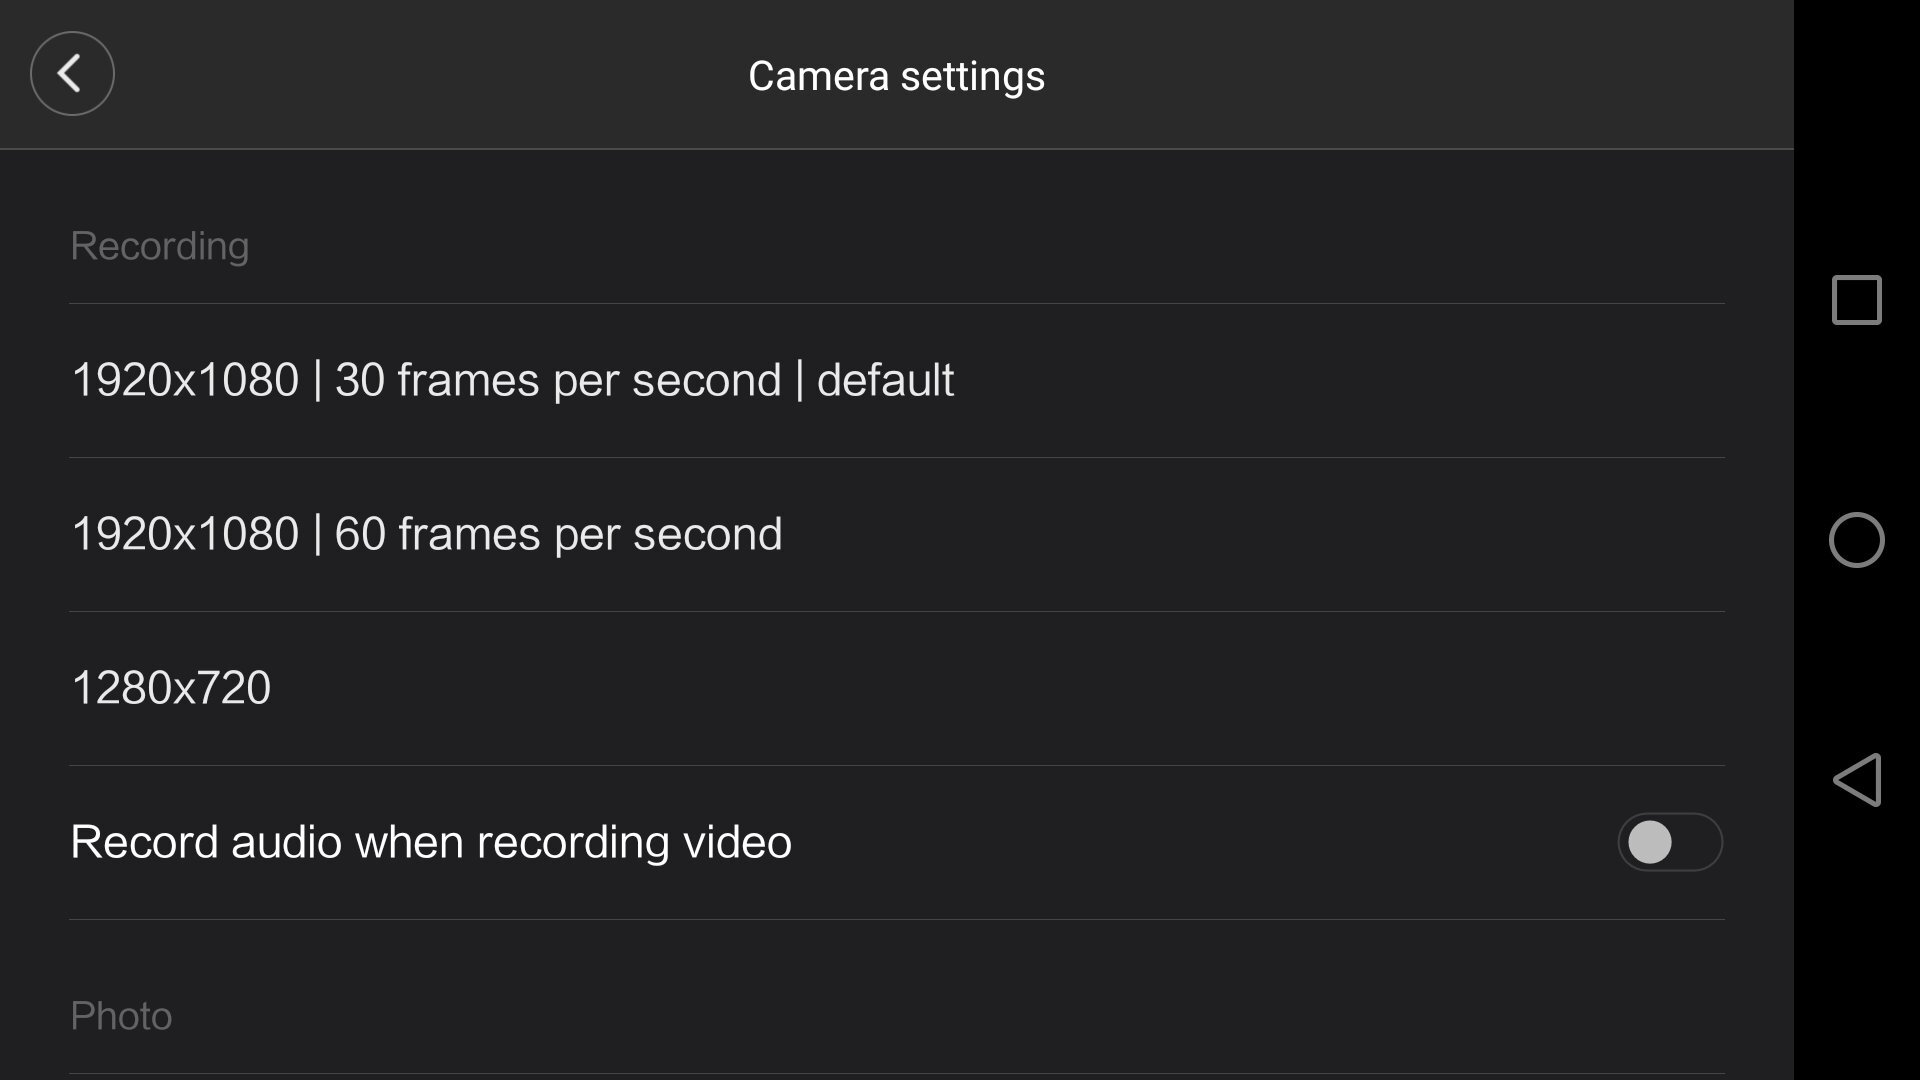The image size is (1920, 1080).
Task: Navigate back with system triangle button
Action: point(1857,780)
